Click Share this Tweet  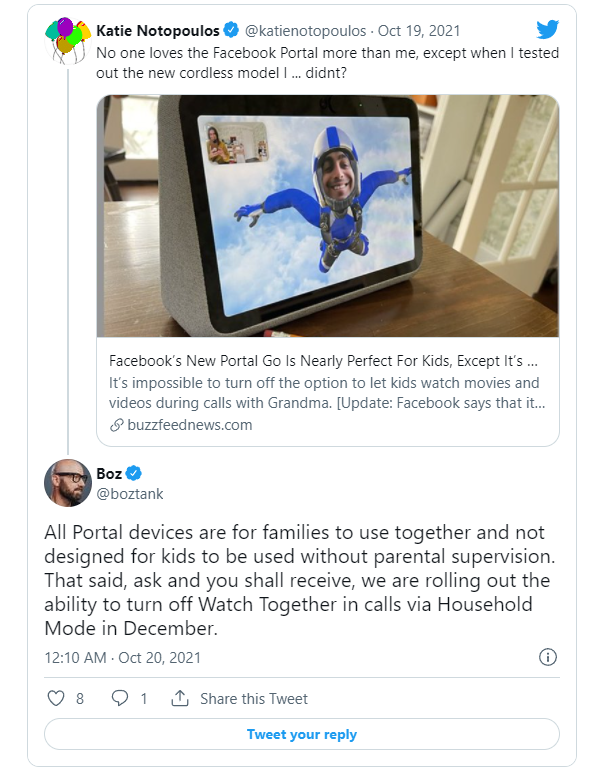tap(254, 698)
